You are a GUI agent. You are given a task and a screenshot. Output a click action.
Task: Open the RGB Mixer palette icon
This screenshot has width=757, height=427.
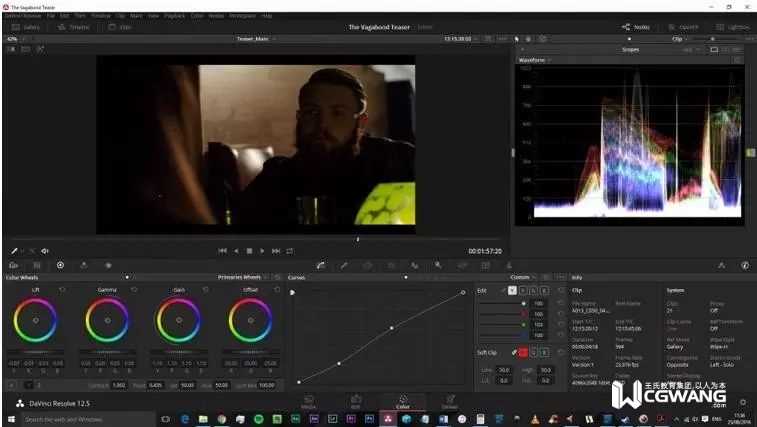[x=84, y=265]
